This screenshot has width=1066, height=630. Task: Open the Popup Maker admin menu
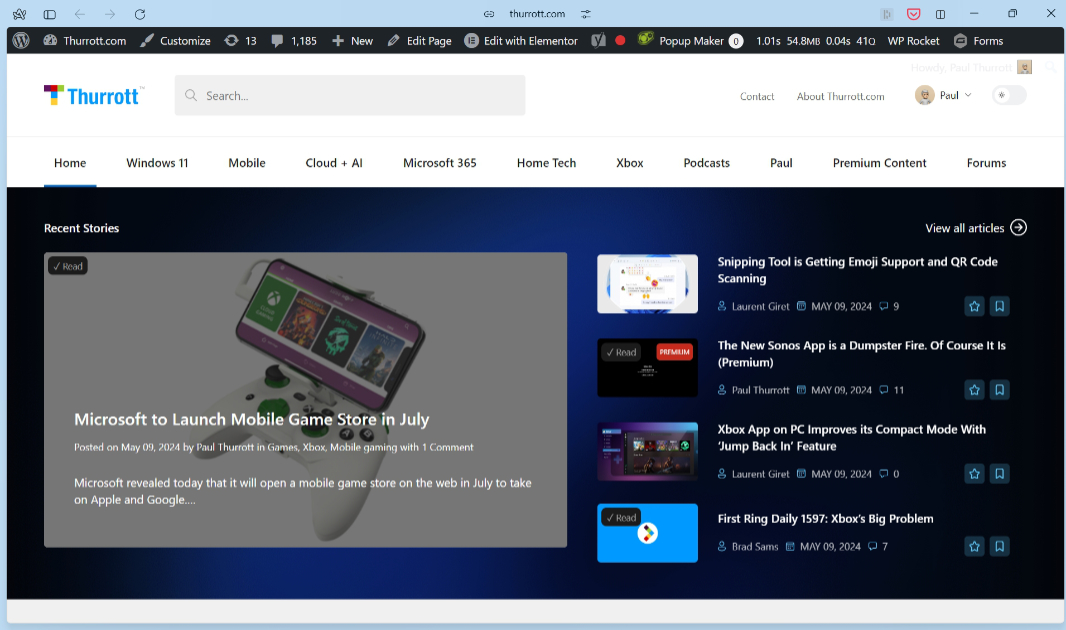point(690,41)
